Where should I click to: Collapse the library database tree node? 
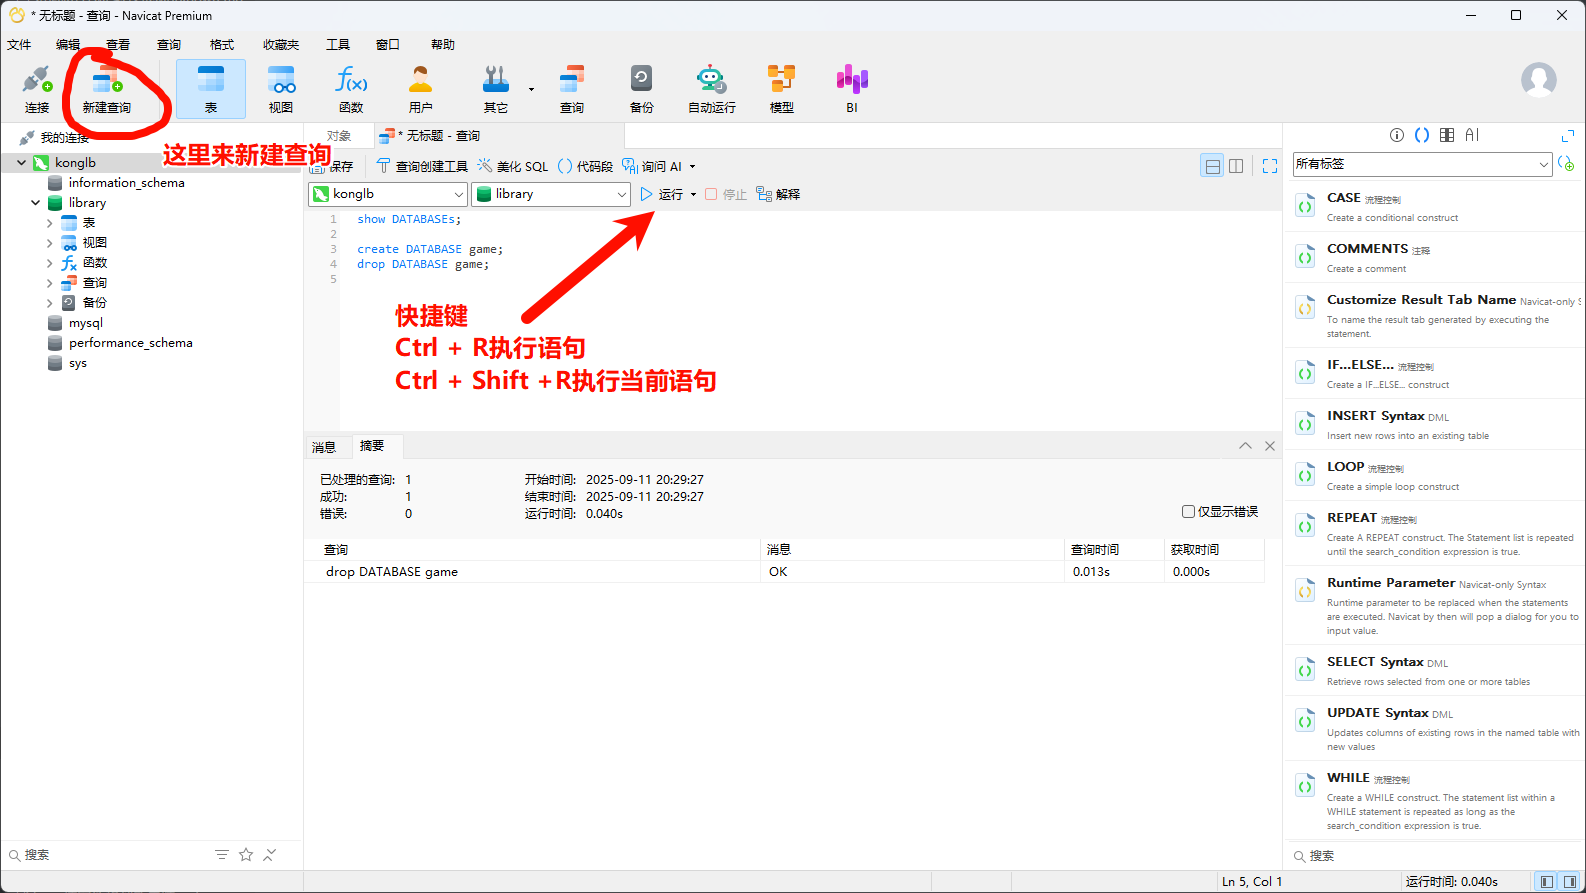point(36,203)
